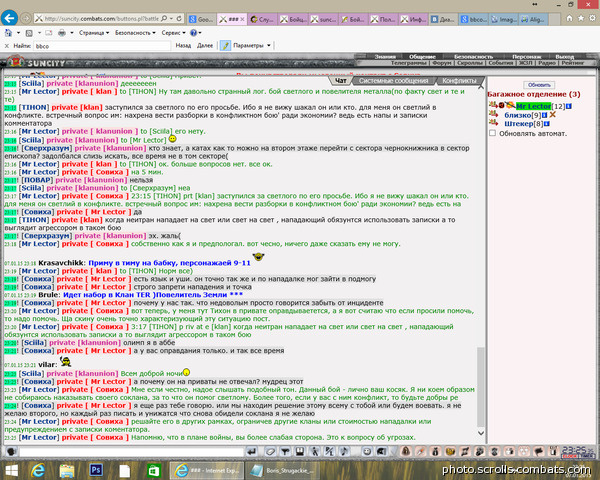Viewport: 600px width, 480px height.
Task: Open the Персонаж game menu
Action: point(526,57)
